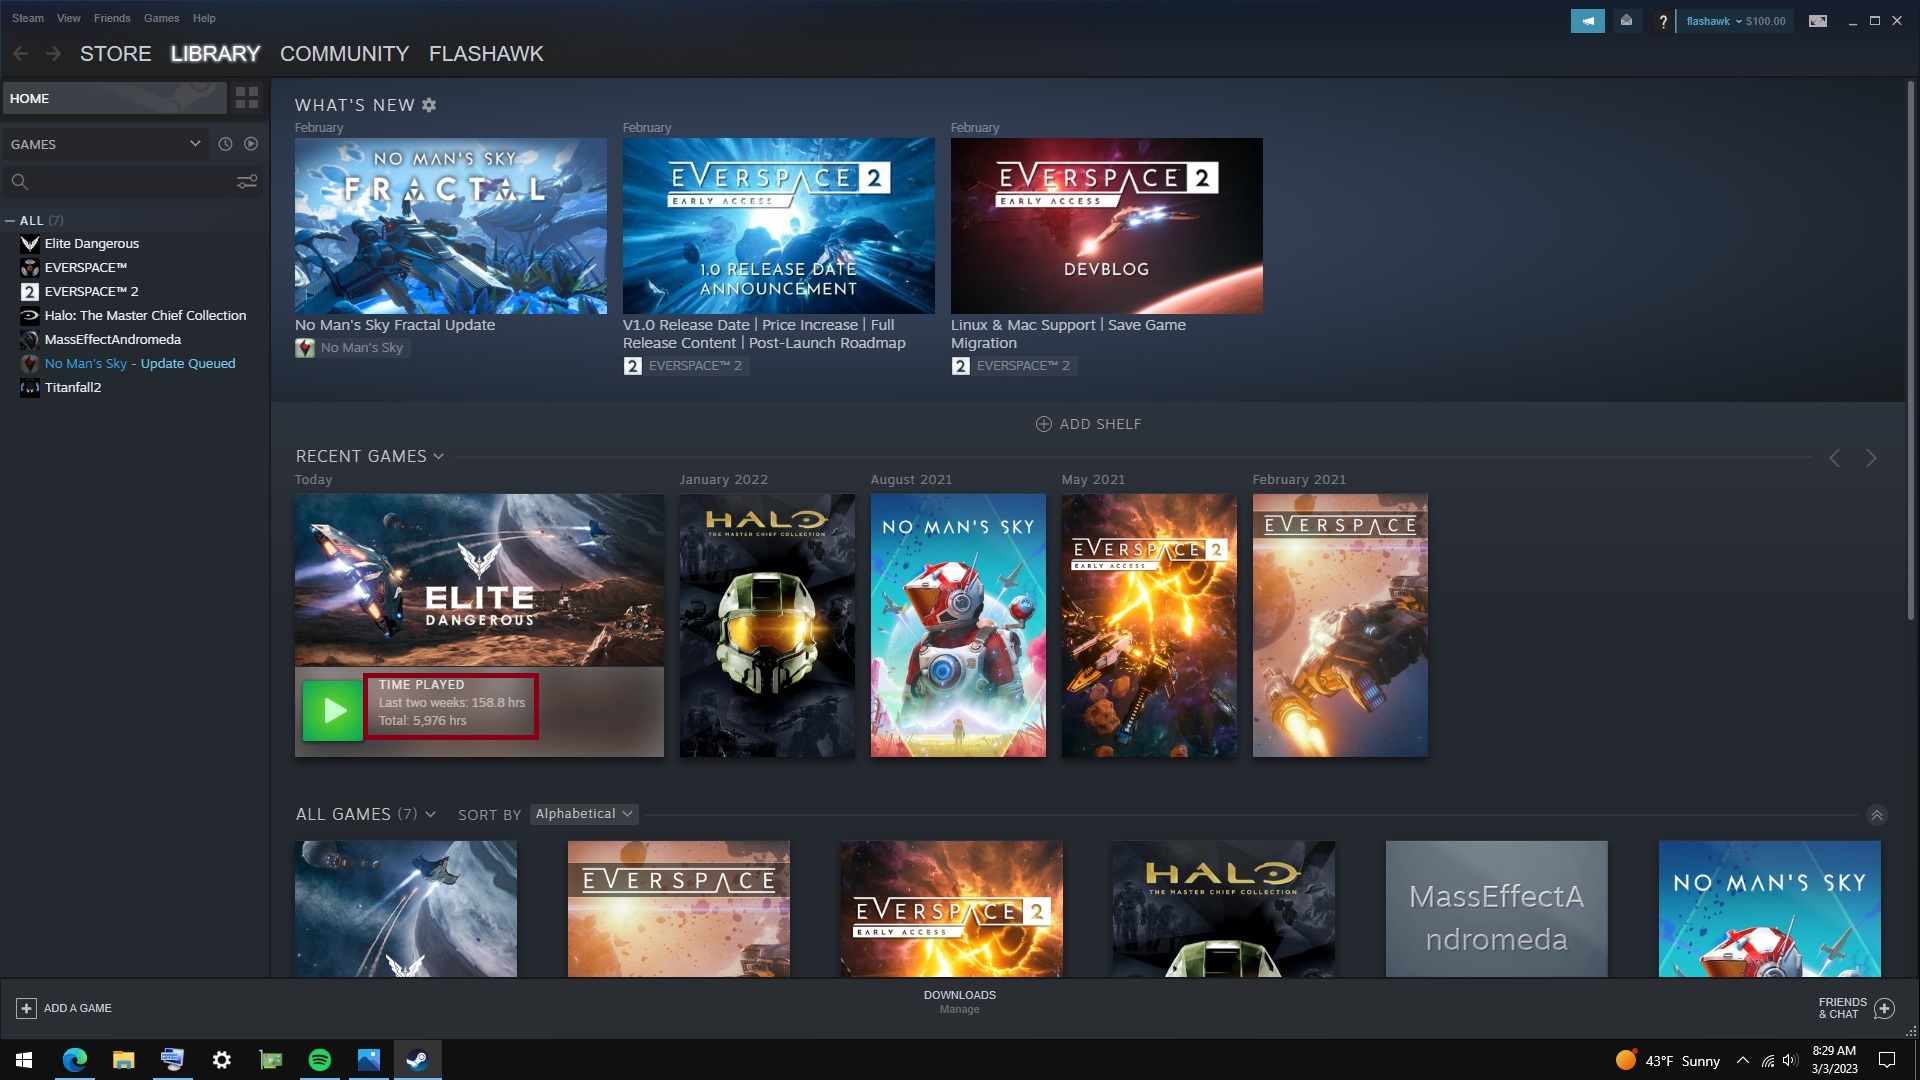Click the forward navigation arrow
The image size is (1920, 1080).
pos(53,54)
